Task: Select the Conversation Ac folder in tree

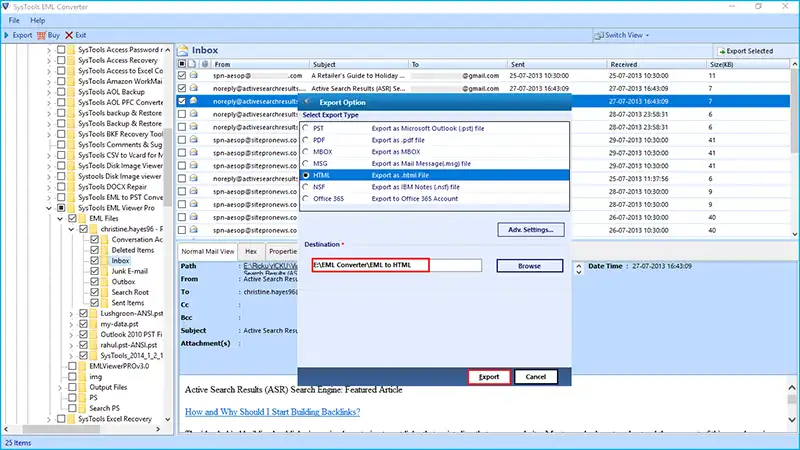Action: click(x=137, y=239)
